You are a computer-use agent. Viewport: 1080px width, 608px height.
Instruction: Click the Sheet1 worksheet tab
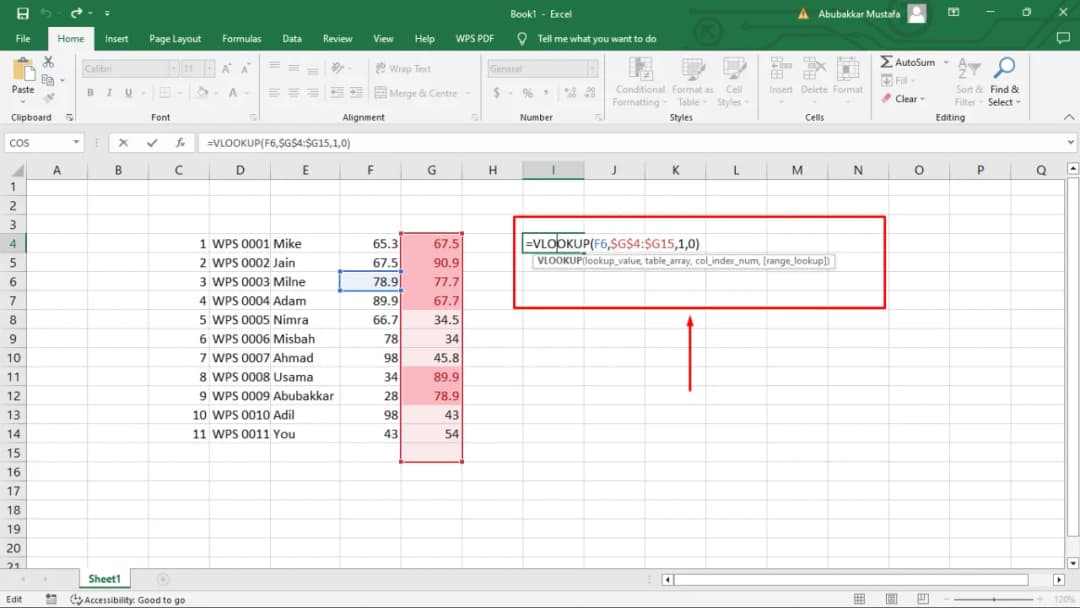[104, 579]
